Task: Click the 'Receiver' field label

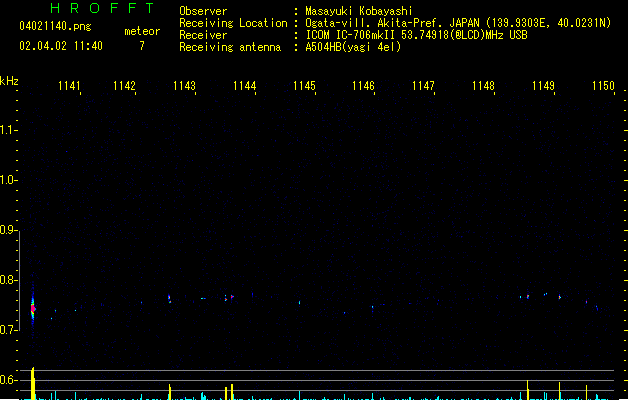Action: coord(203,35)
